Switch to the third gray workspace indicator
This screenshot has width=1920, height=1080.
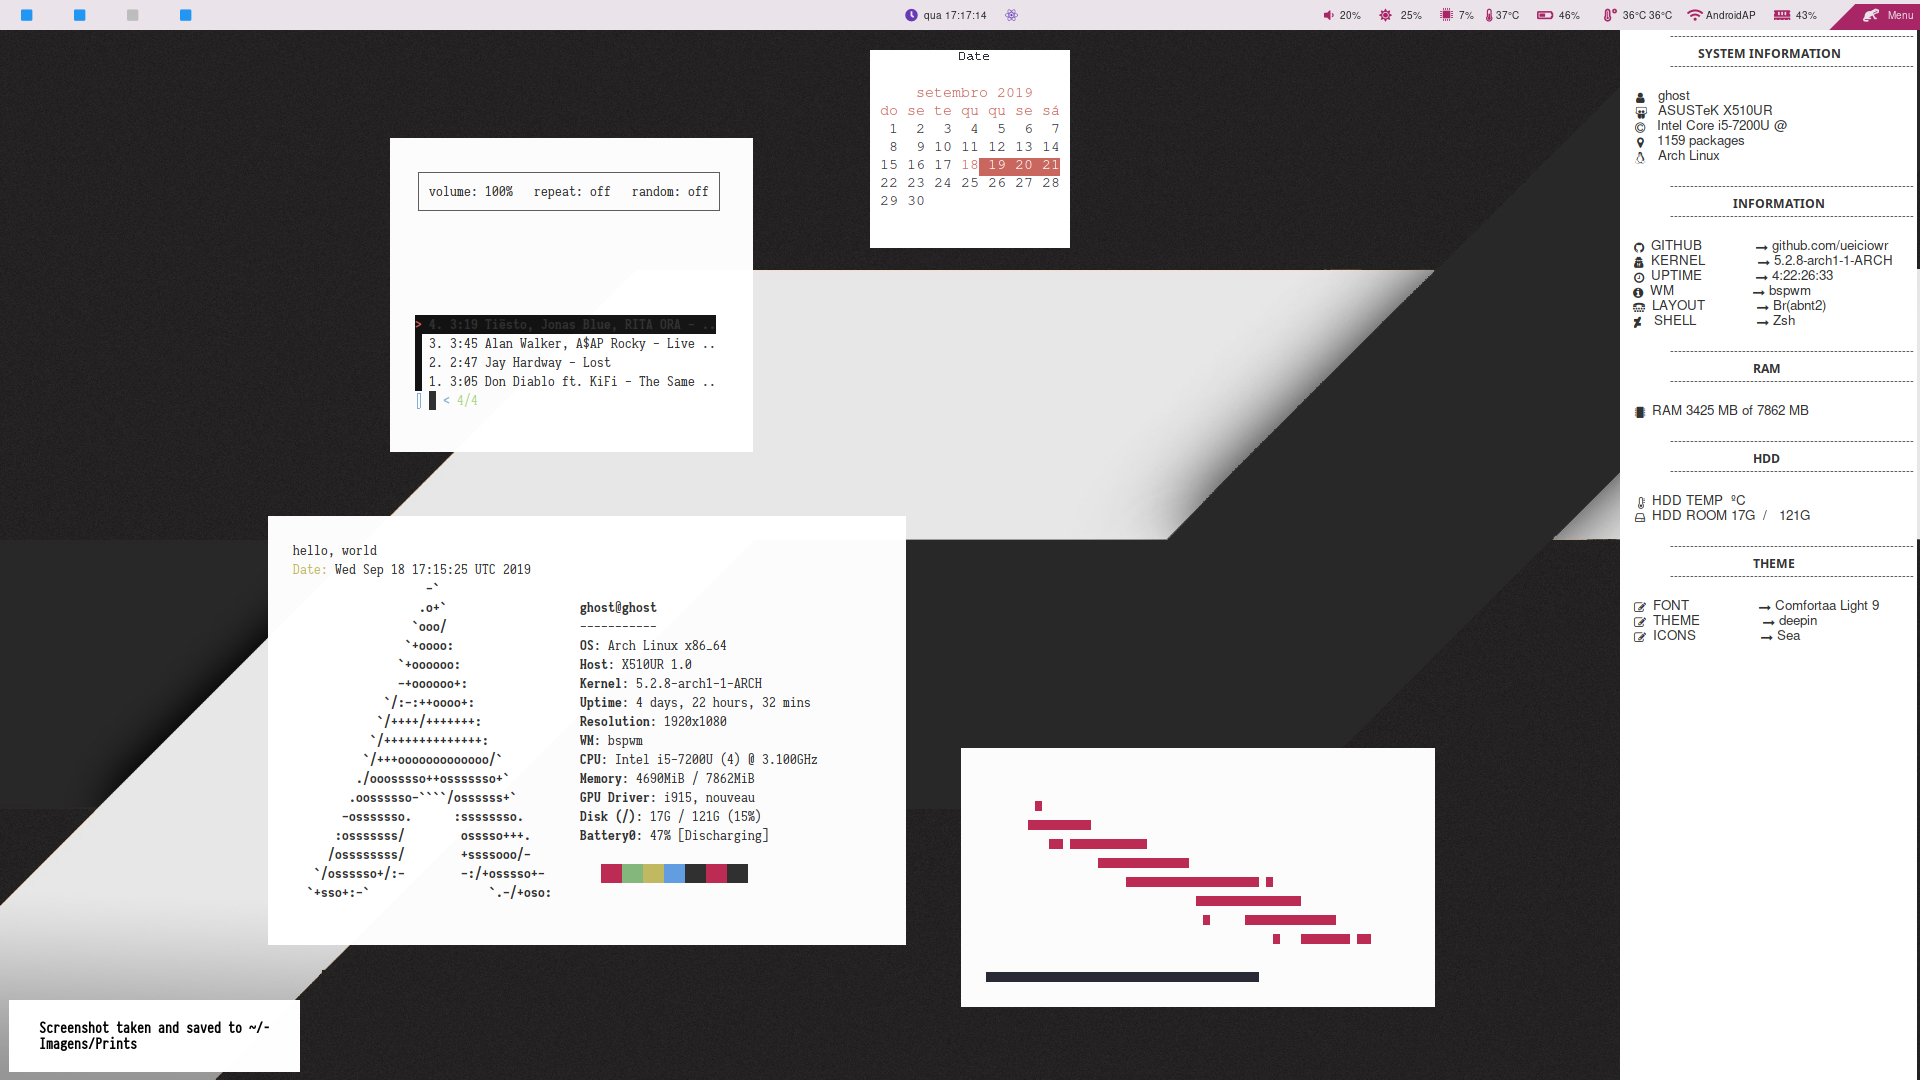[133, 15]
